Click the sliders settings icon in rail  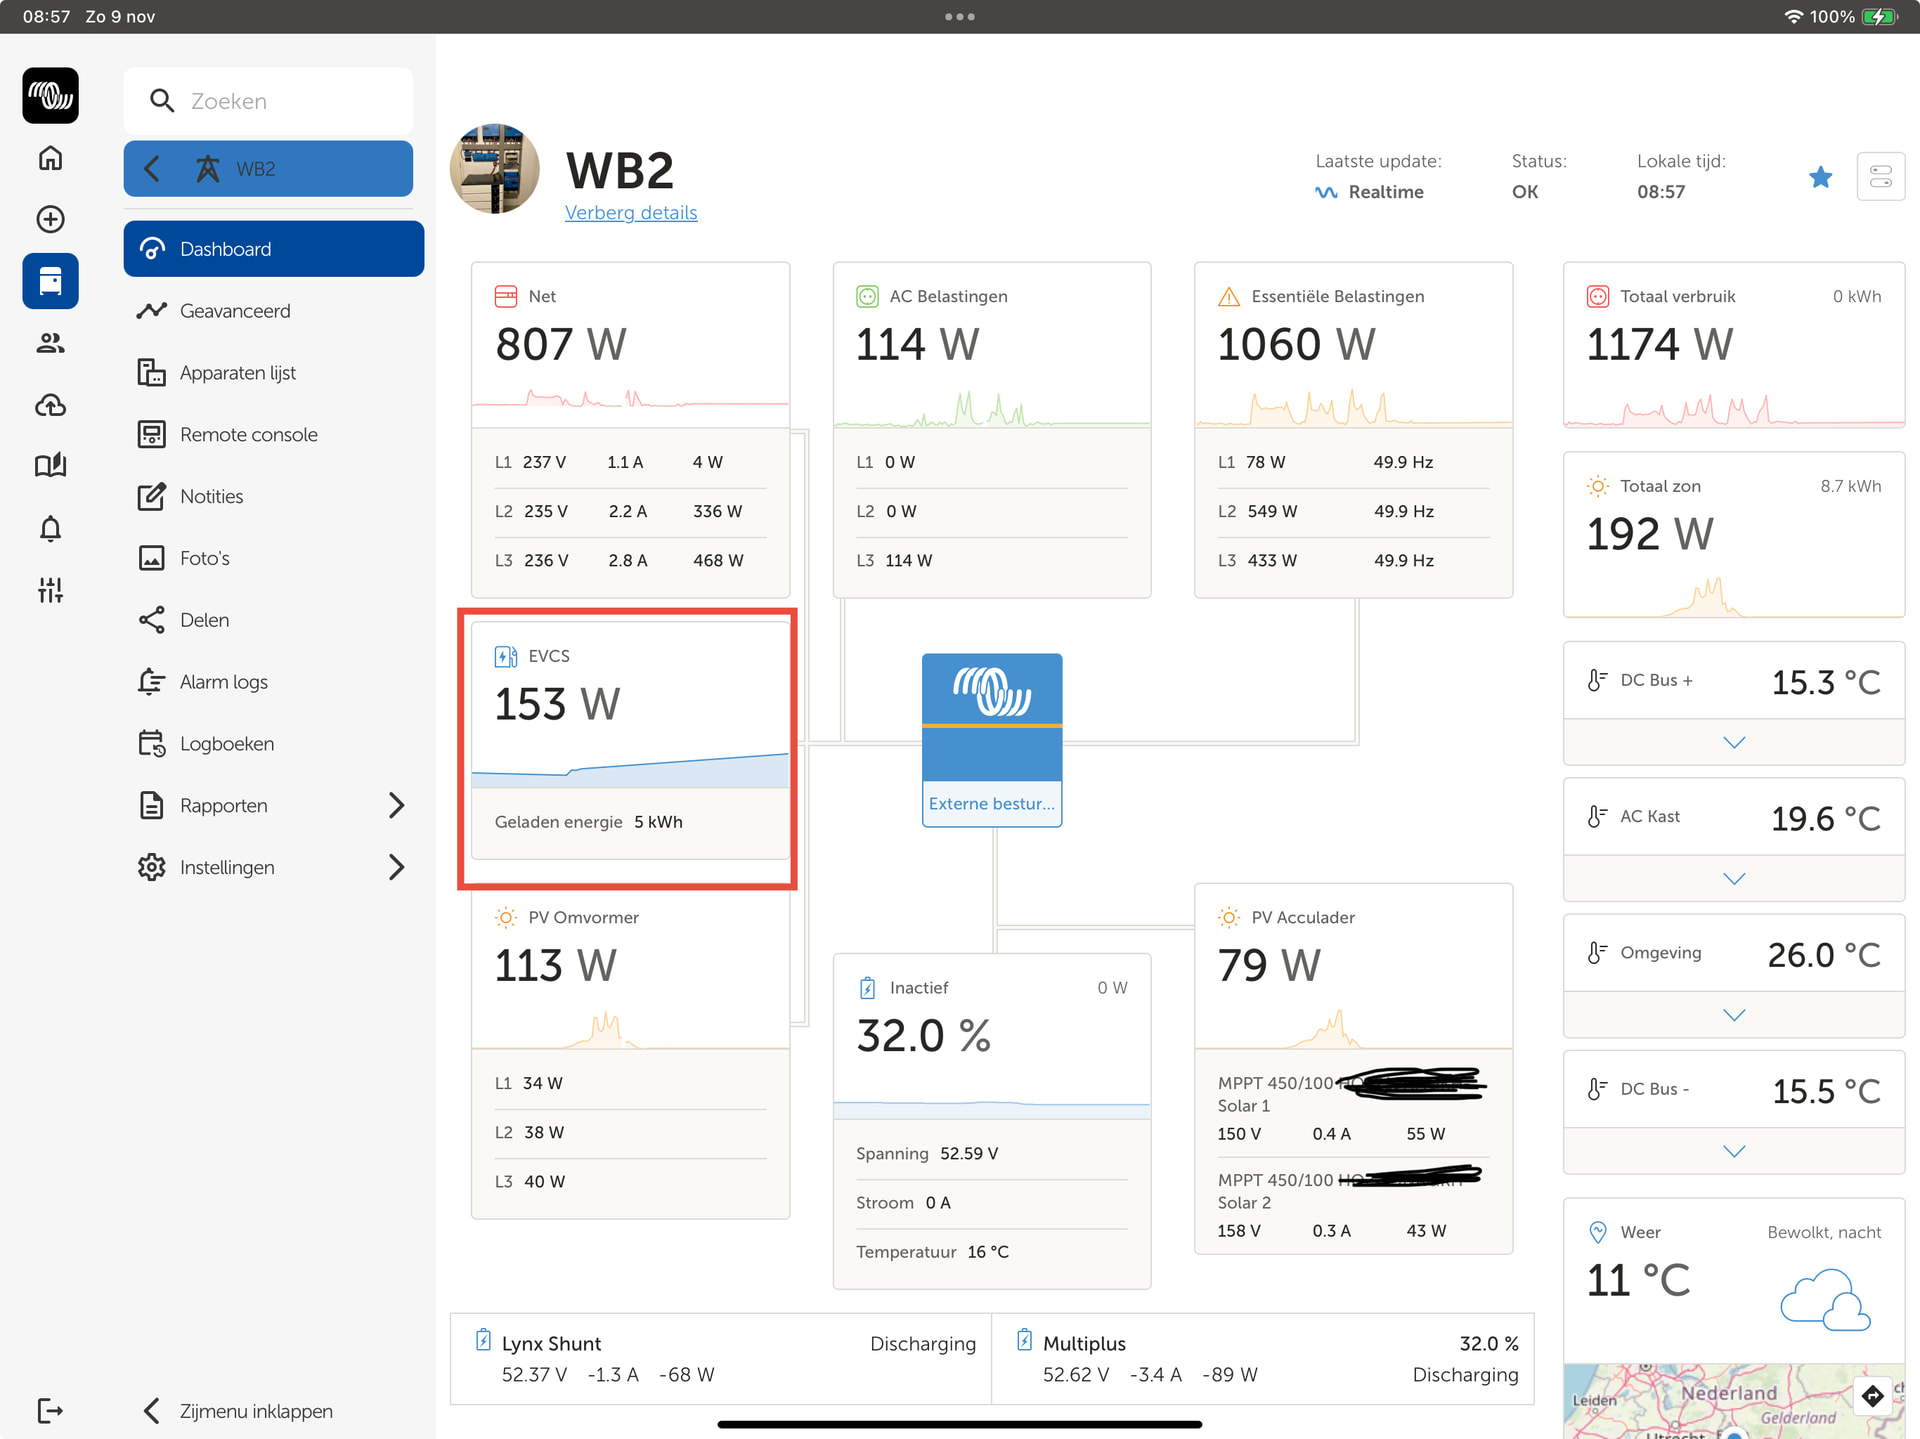(x=51, y=590)
